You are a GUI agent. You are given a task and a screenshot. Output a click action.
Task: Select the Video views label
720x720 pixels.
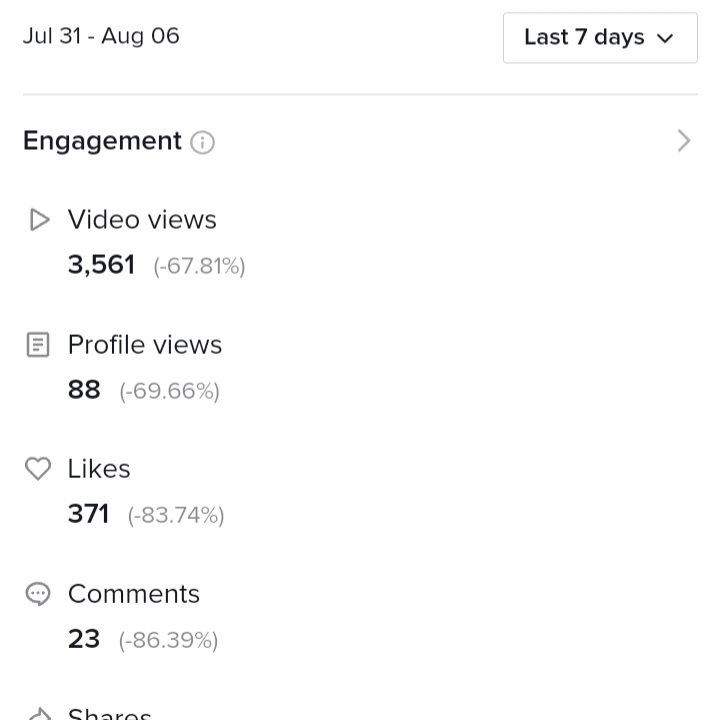142,219
